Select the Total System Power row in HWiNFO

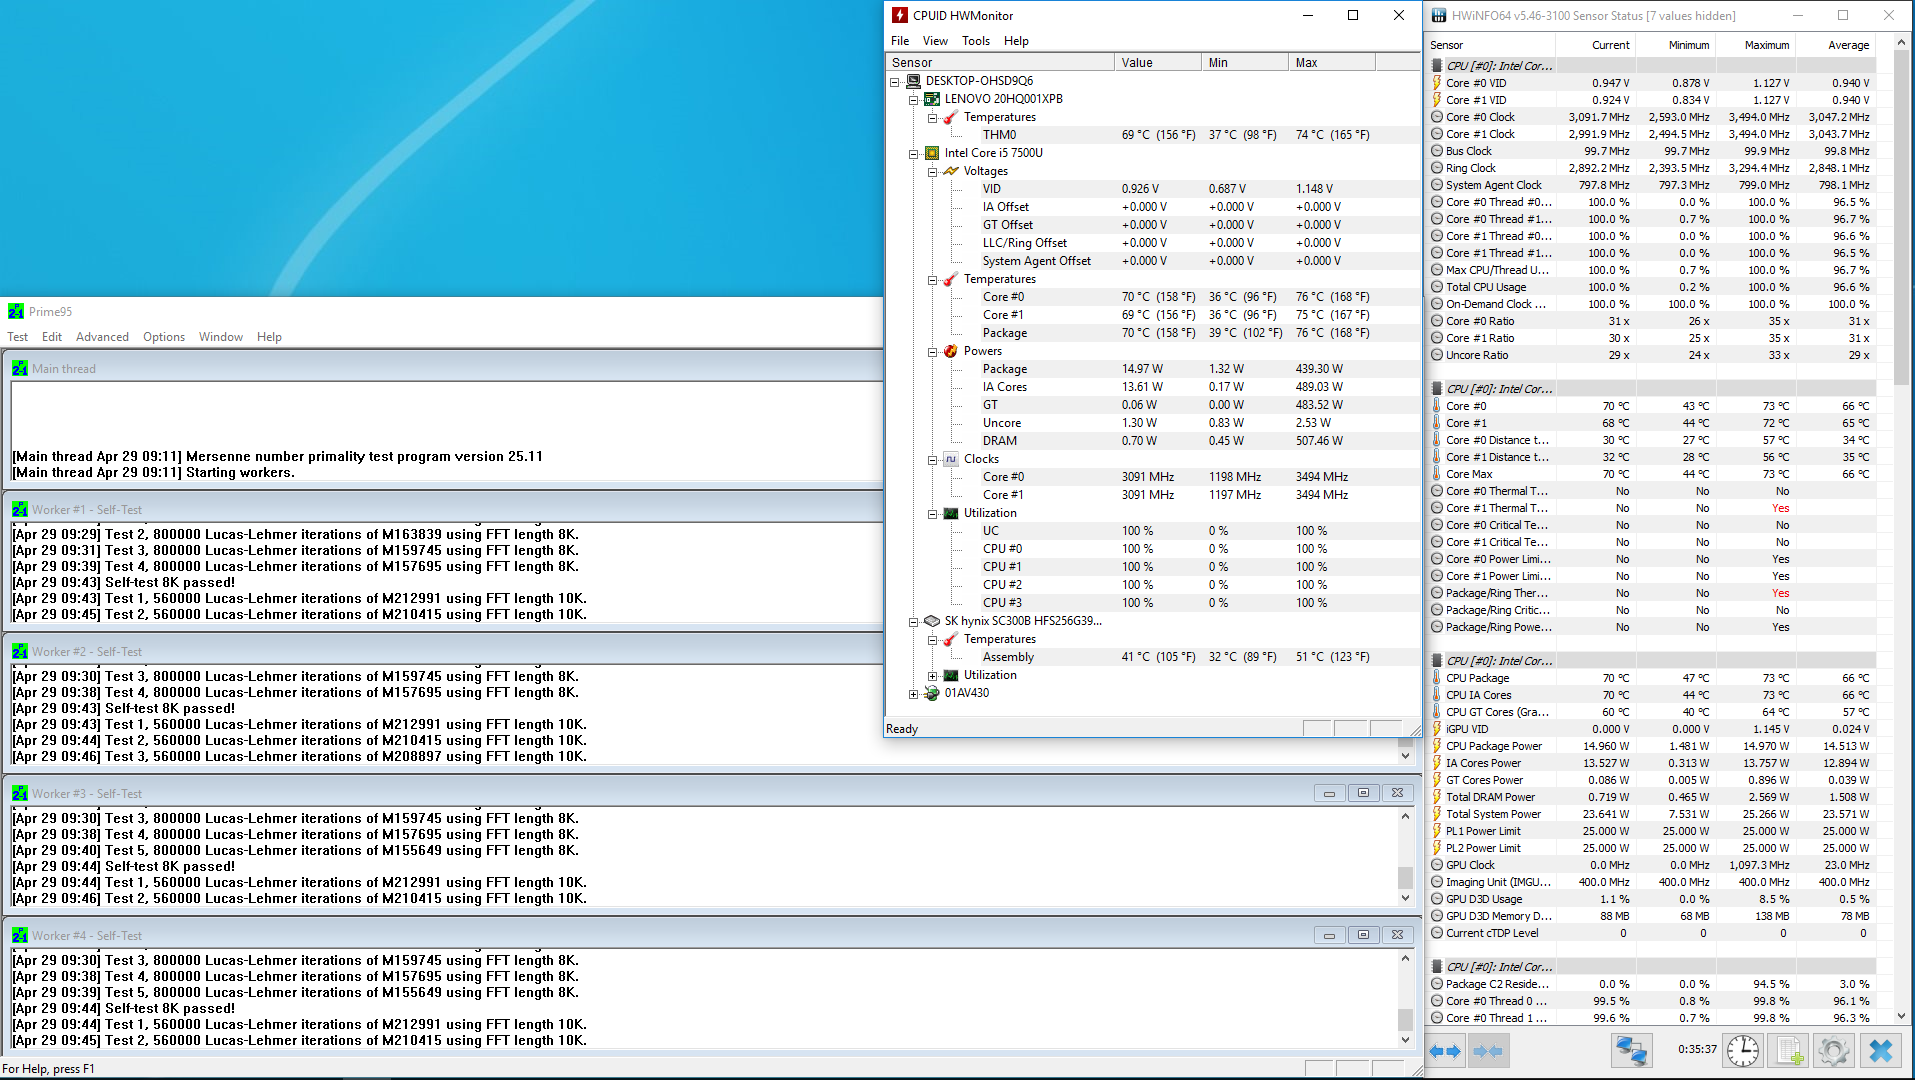coord(1652,814)
